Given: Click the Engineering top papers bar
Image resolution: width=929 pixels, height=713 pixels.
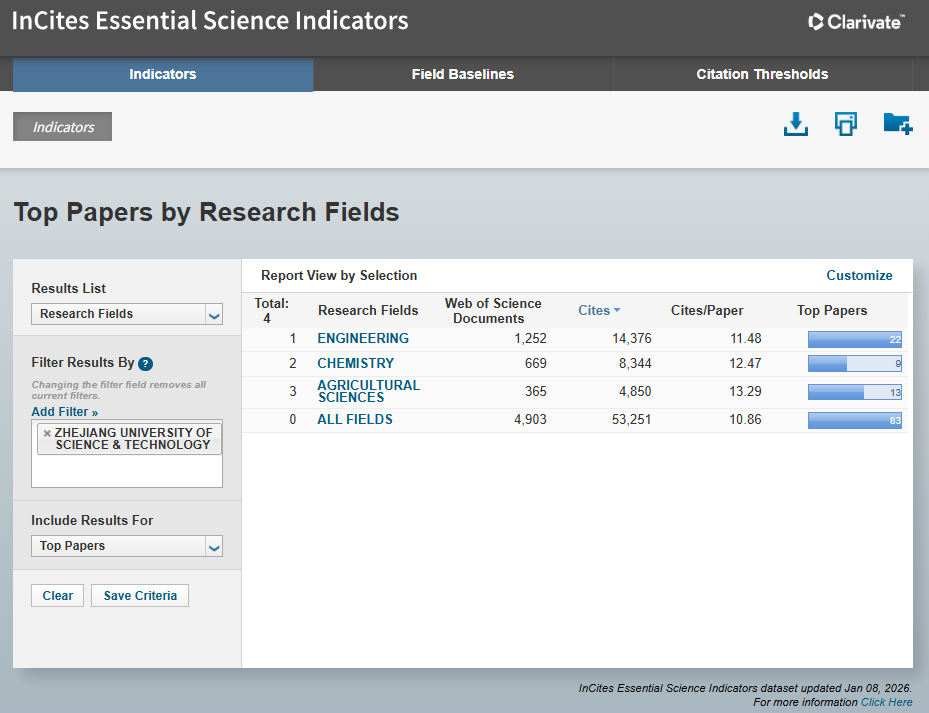Looking at the screenshot, I should coord(854,339).
